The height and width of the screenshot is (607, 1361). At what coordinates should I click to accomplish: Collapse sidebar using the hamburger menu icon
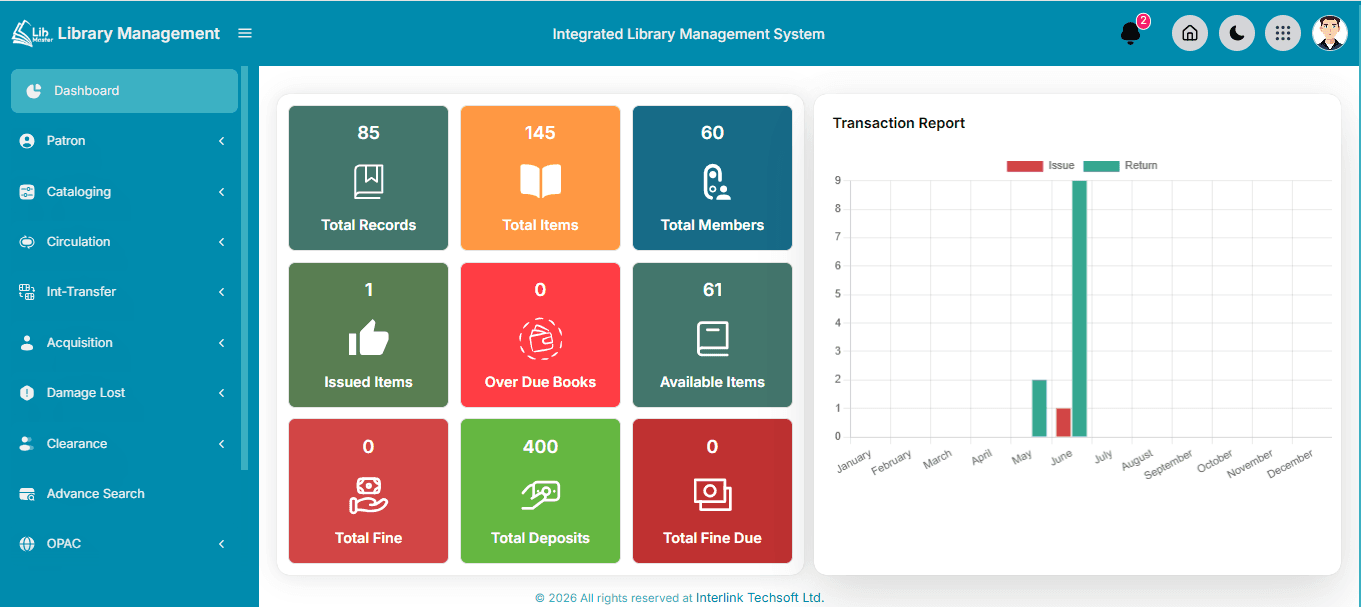click(245, 33)
